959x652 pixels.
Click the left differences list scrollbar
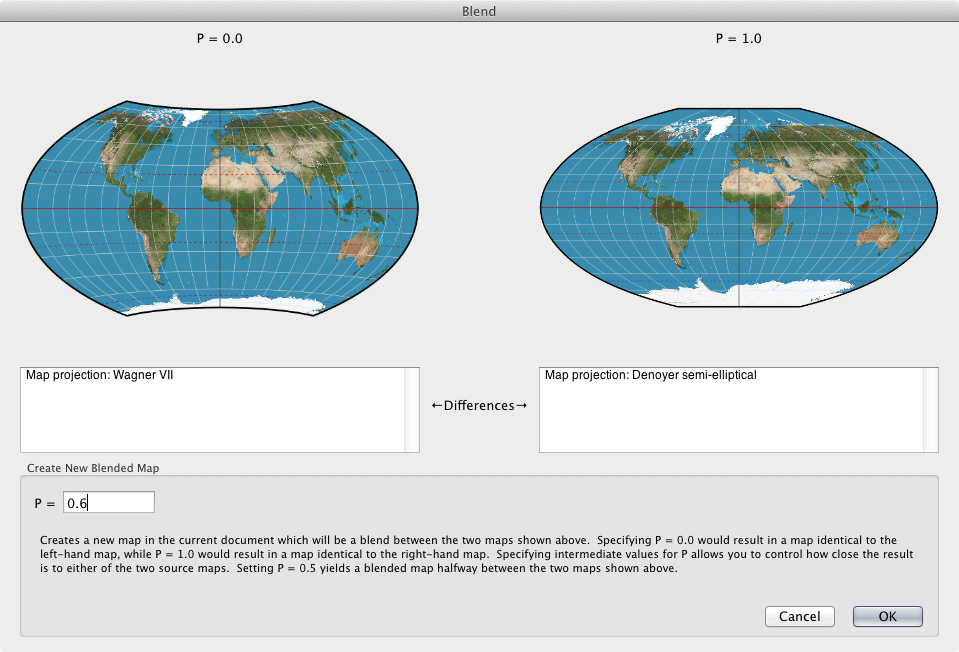point(411,409)
